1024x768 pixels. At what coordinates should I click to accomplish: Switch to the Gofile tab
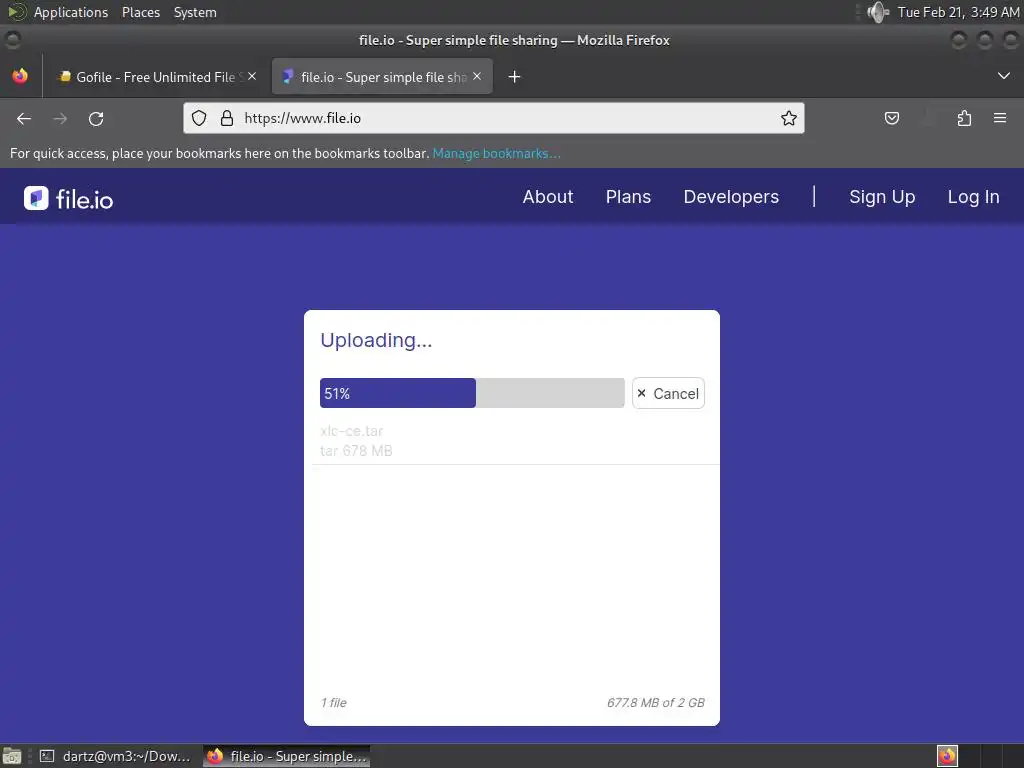(155, 77)
